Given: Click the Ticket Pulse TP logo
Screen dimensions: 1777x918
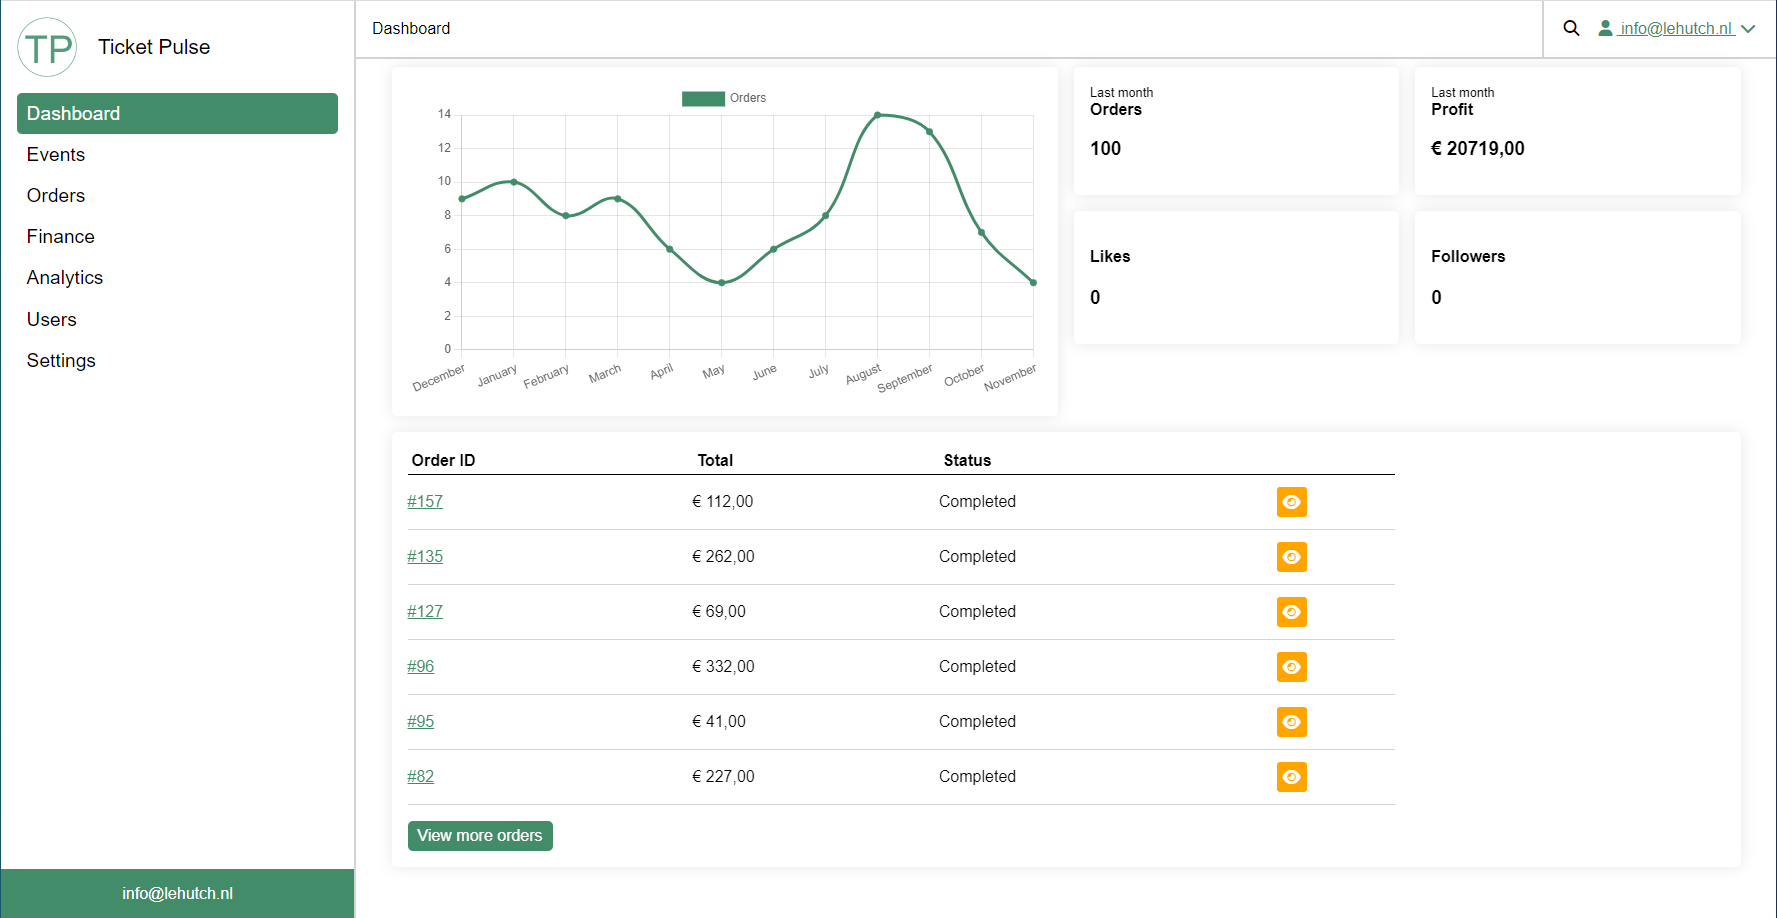Looking at the screenshot, I should tap(47, 47).
